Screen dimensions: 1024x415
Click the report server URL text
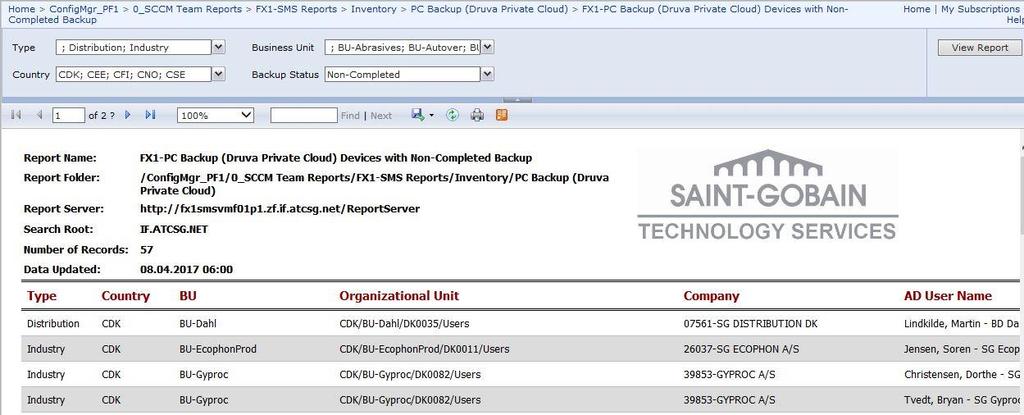[x=280, y=209]
